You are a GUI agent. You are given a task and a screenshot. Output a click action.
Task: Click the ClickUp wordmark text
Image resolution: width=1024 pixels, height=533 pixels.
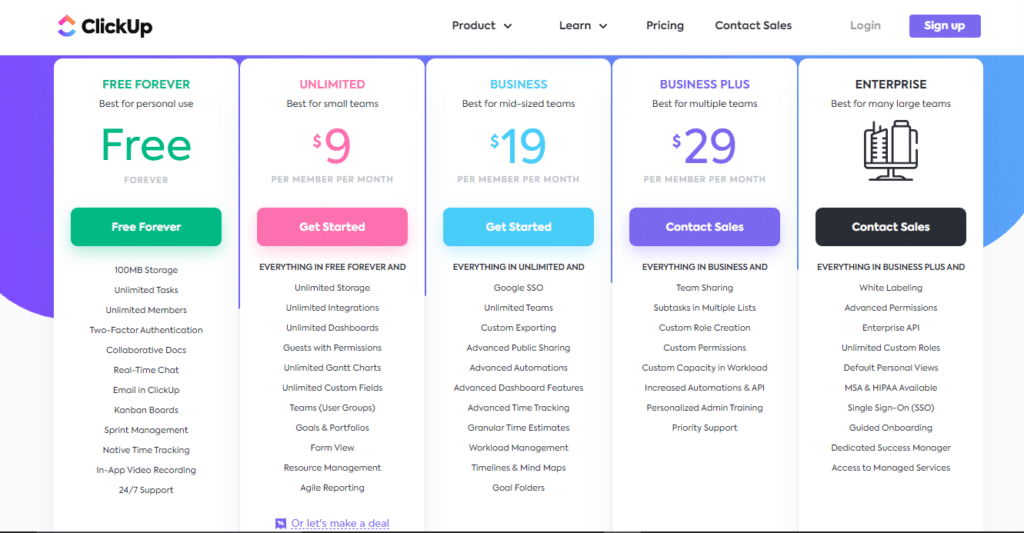coord(117,27)
